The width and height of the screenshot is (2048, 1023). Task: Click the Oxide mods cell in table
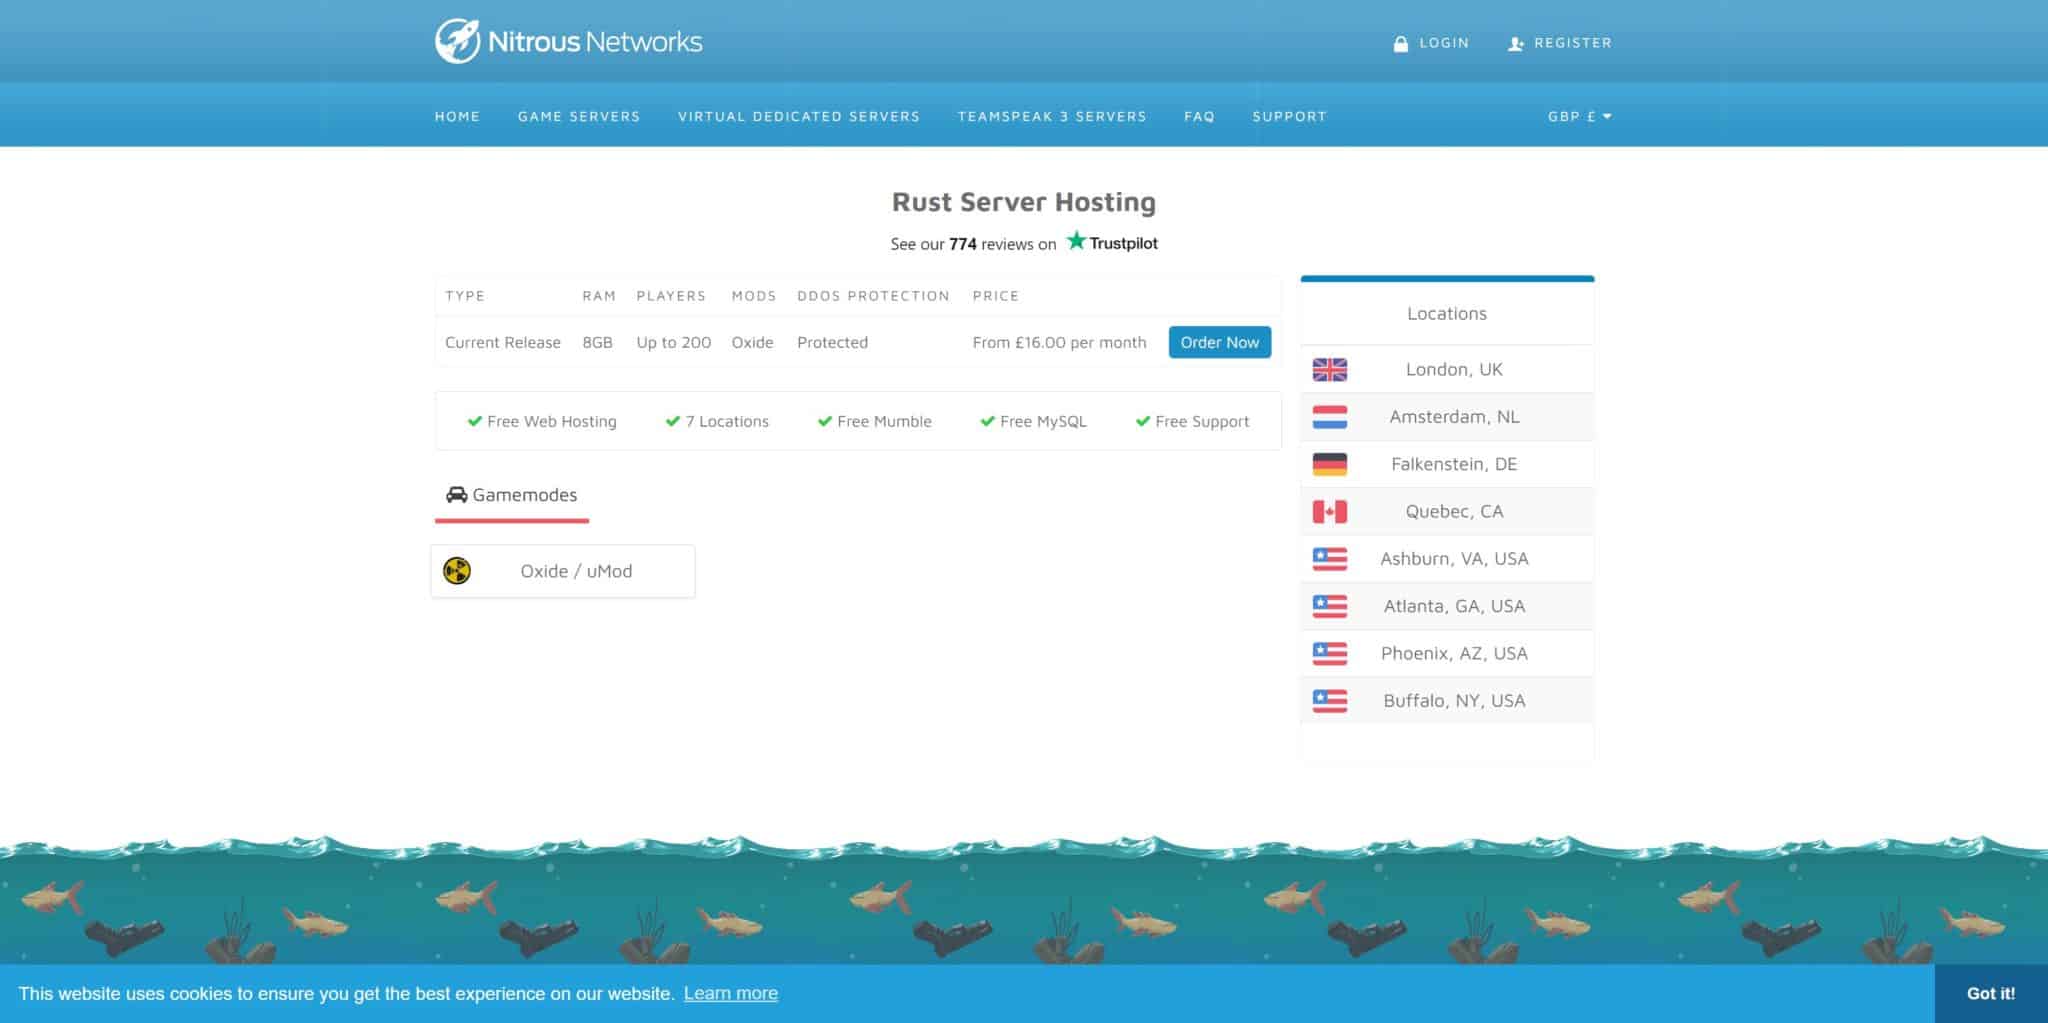coord(752,342)
